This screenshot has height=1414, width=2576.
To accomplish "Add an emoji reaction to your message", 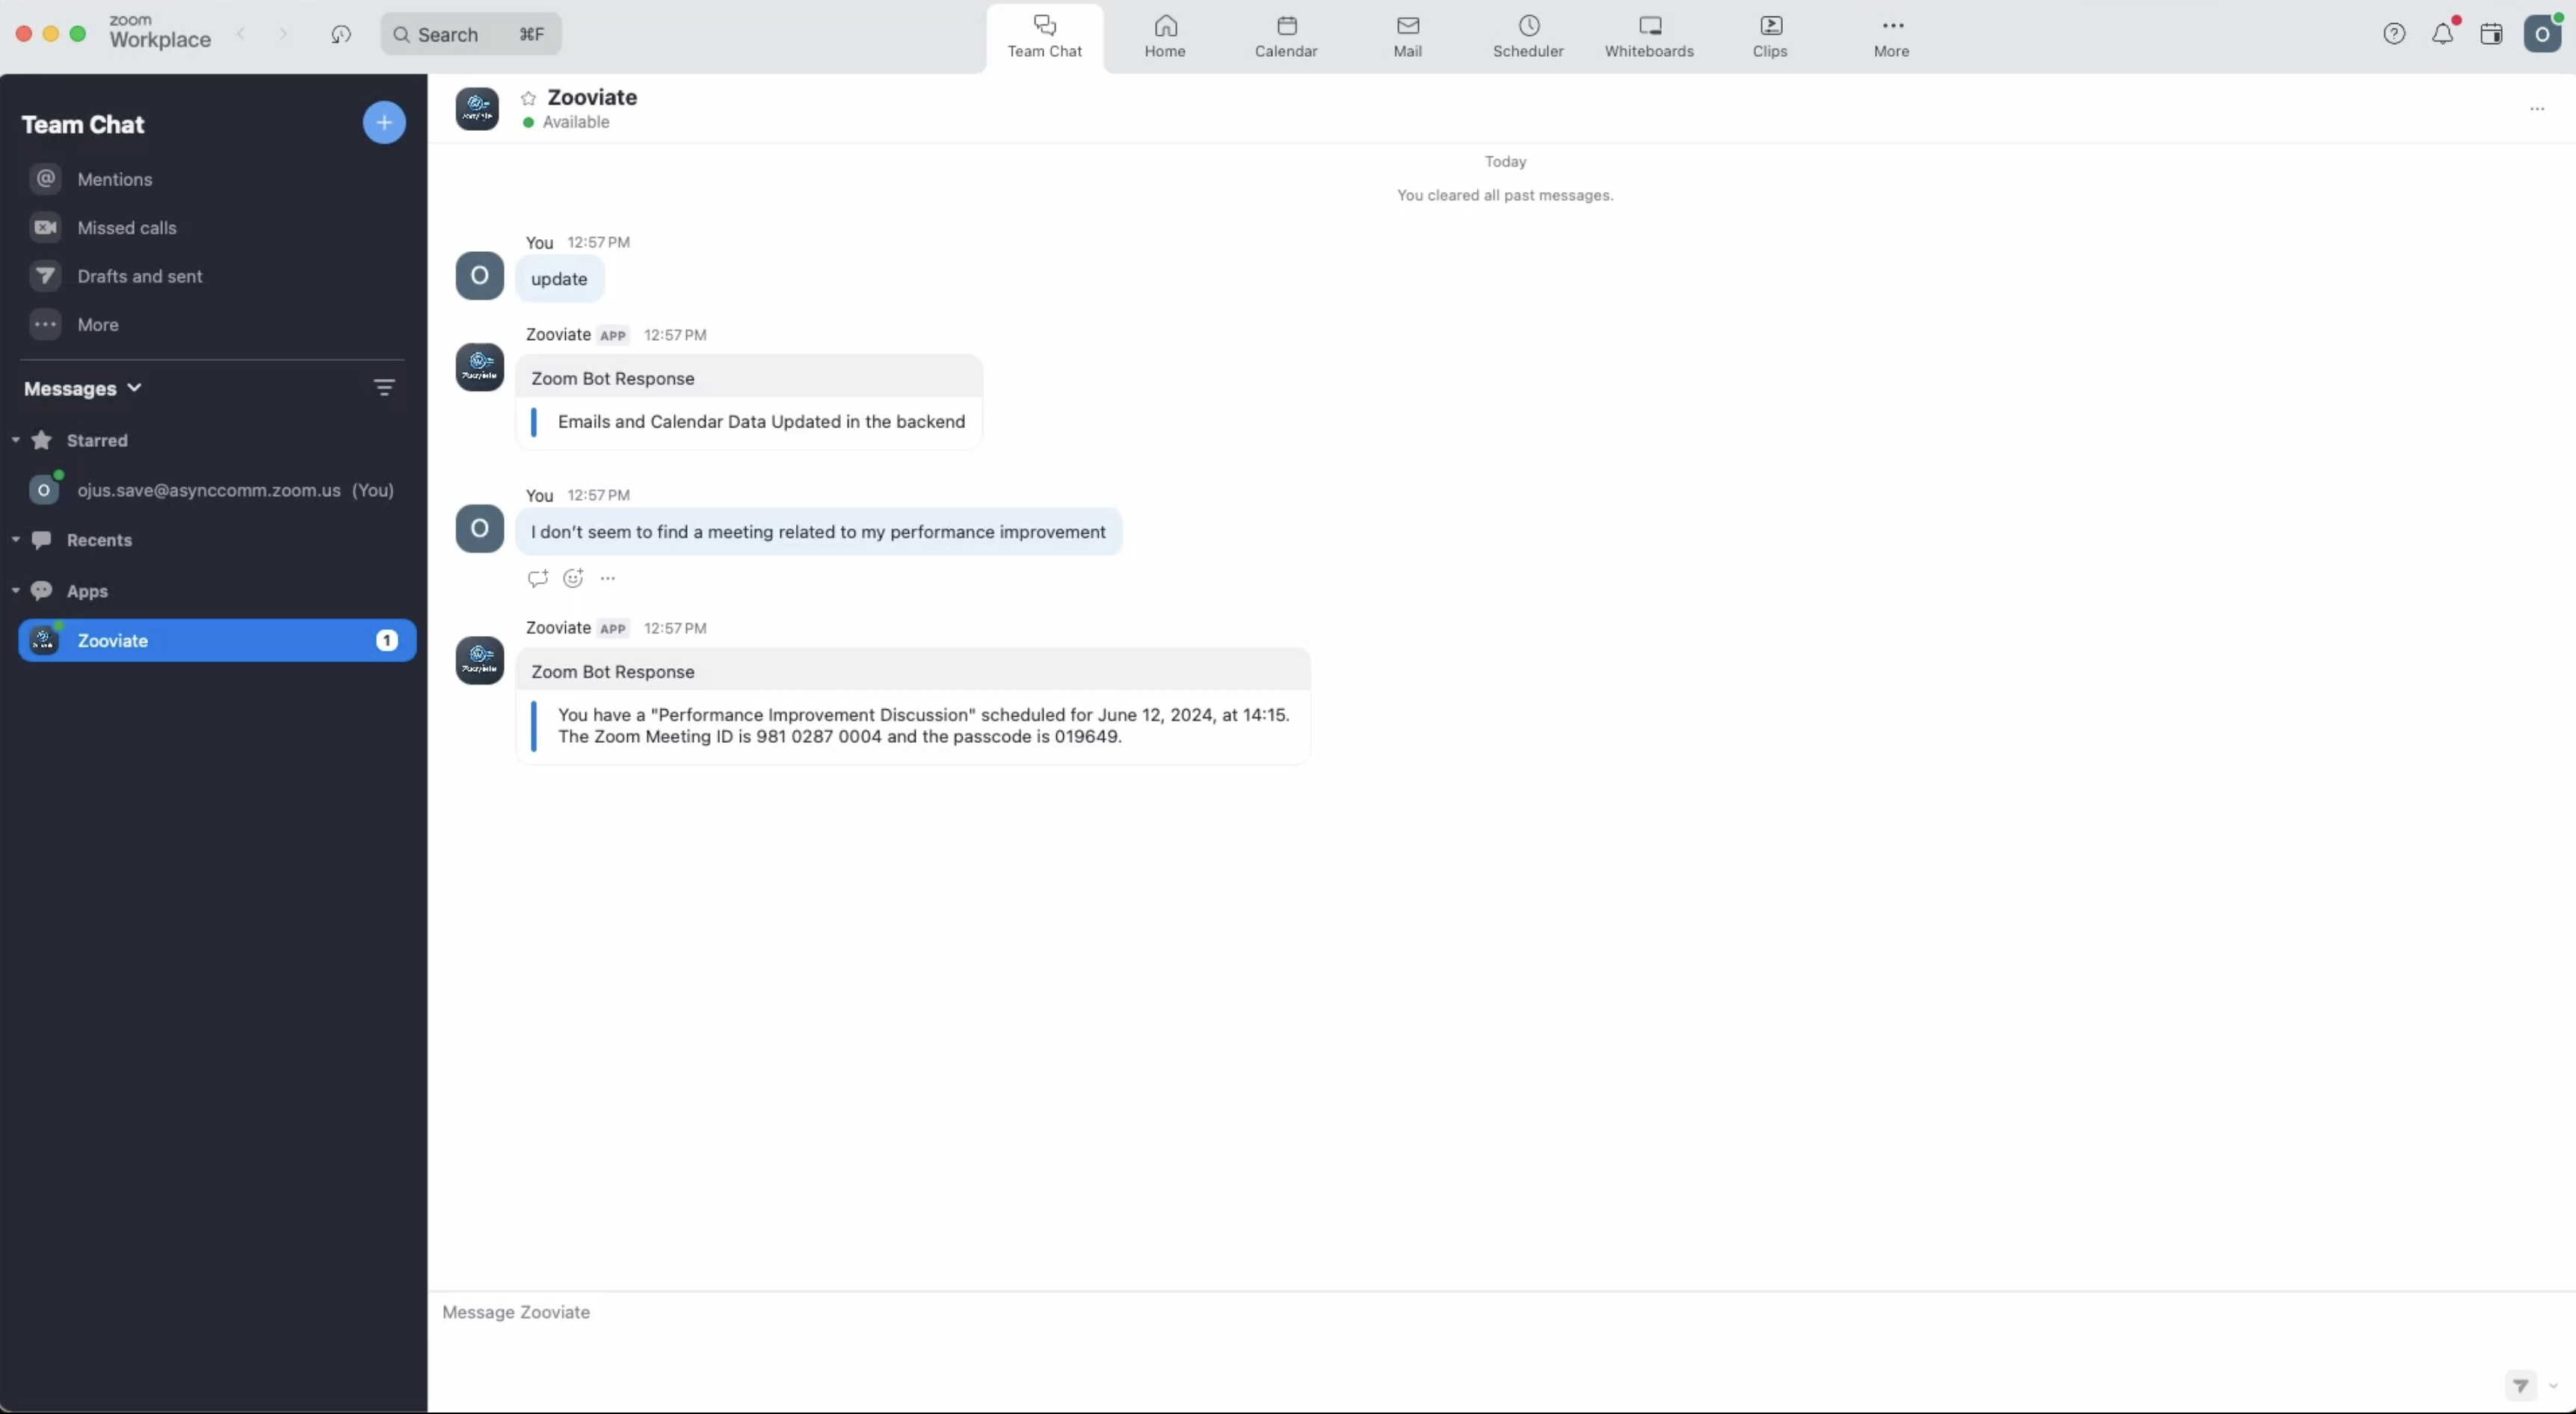I will (572, 579).
